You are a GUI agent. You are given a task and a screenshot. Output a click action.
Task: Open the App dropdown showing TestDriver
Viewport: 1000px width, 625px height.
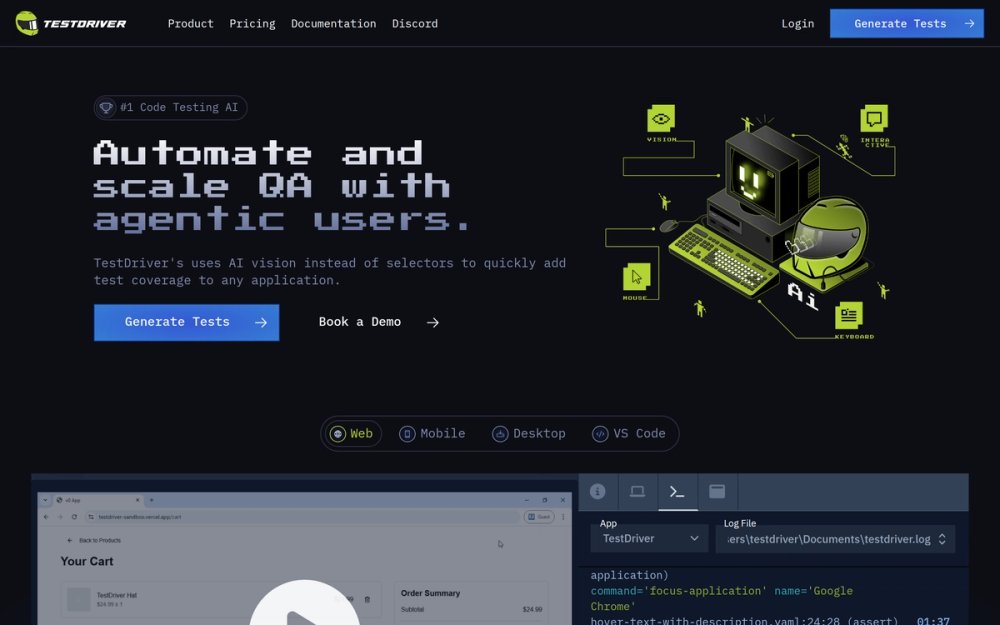tap(649, 539)
